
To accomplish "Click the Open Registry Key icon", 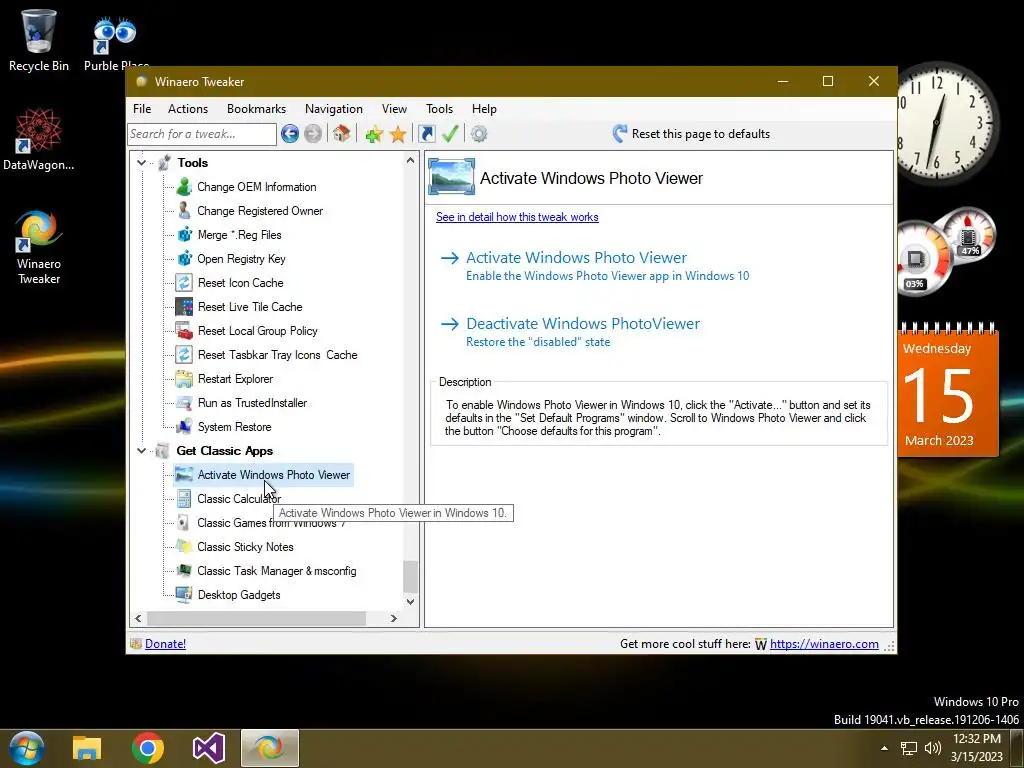I will [185, 259].
